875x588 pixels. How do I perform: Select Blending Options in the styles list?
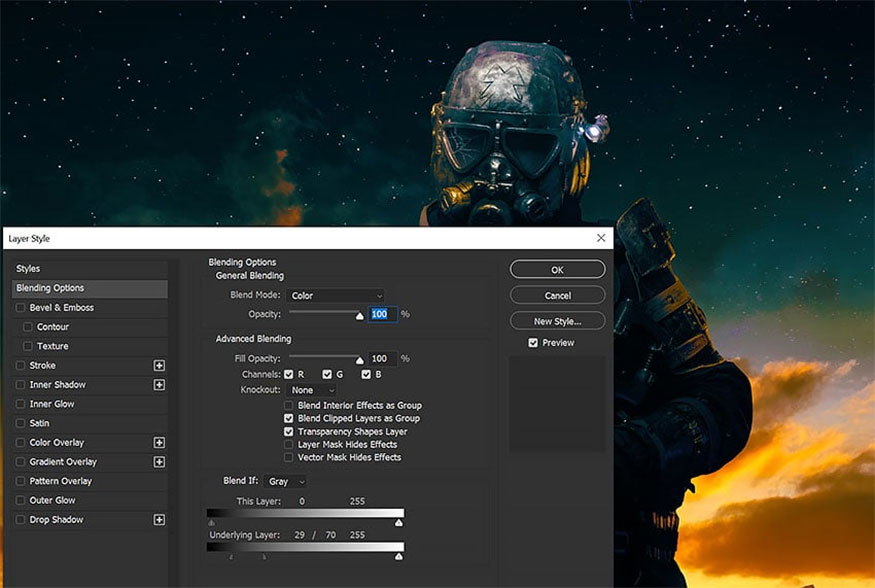pos(89,288)
